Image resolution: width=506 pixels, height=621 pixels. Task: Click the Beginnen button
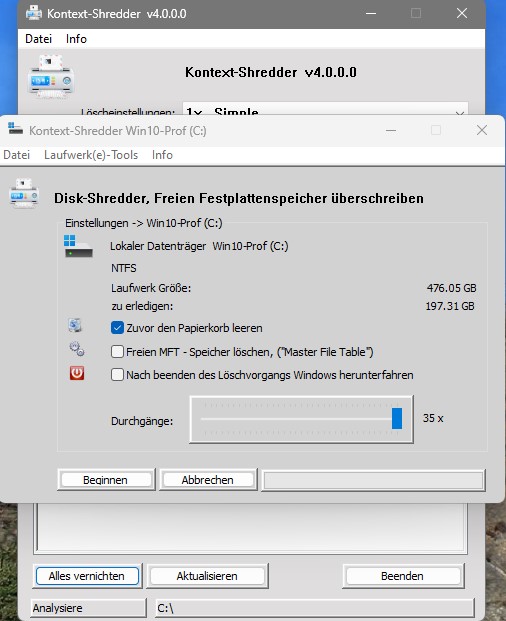pyautogui.click(x=105, y=480)
